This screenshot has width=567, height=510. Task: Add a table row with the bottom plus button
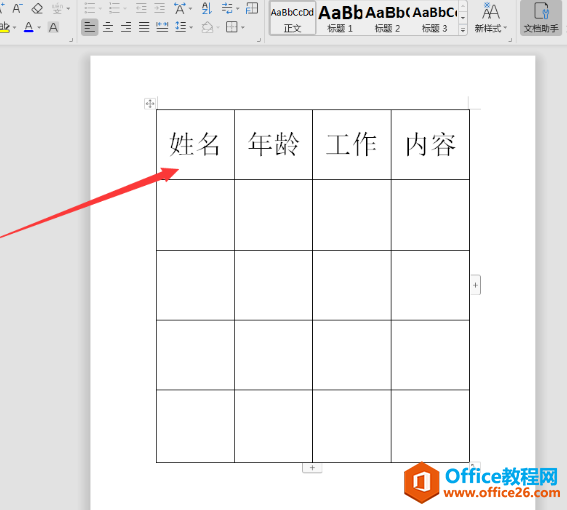click(312, 468)
